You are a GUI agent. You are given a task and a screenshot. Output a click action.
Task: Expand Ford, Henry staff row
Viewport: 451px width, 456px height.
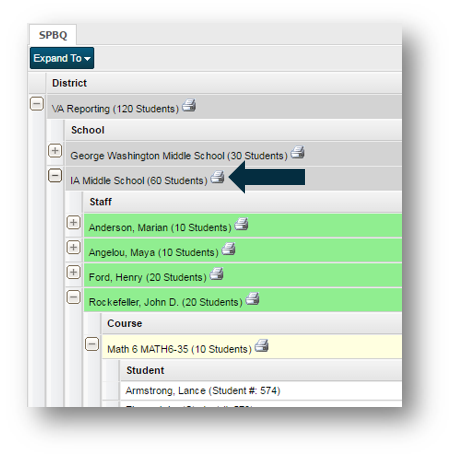pyautogui.click(x=73, y=272)
